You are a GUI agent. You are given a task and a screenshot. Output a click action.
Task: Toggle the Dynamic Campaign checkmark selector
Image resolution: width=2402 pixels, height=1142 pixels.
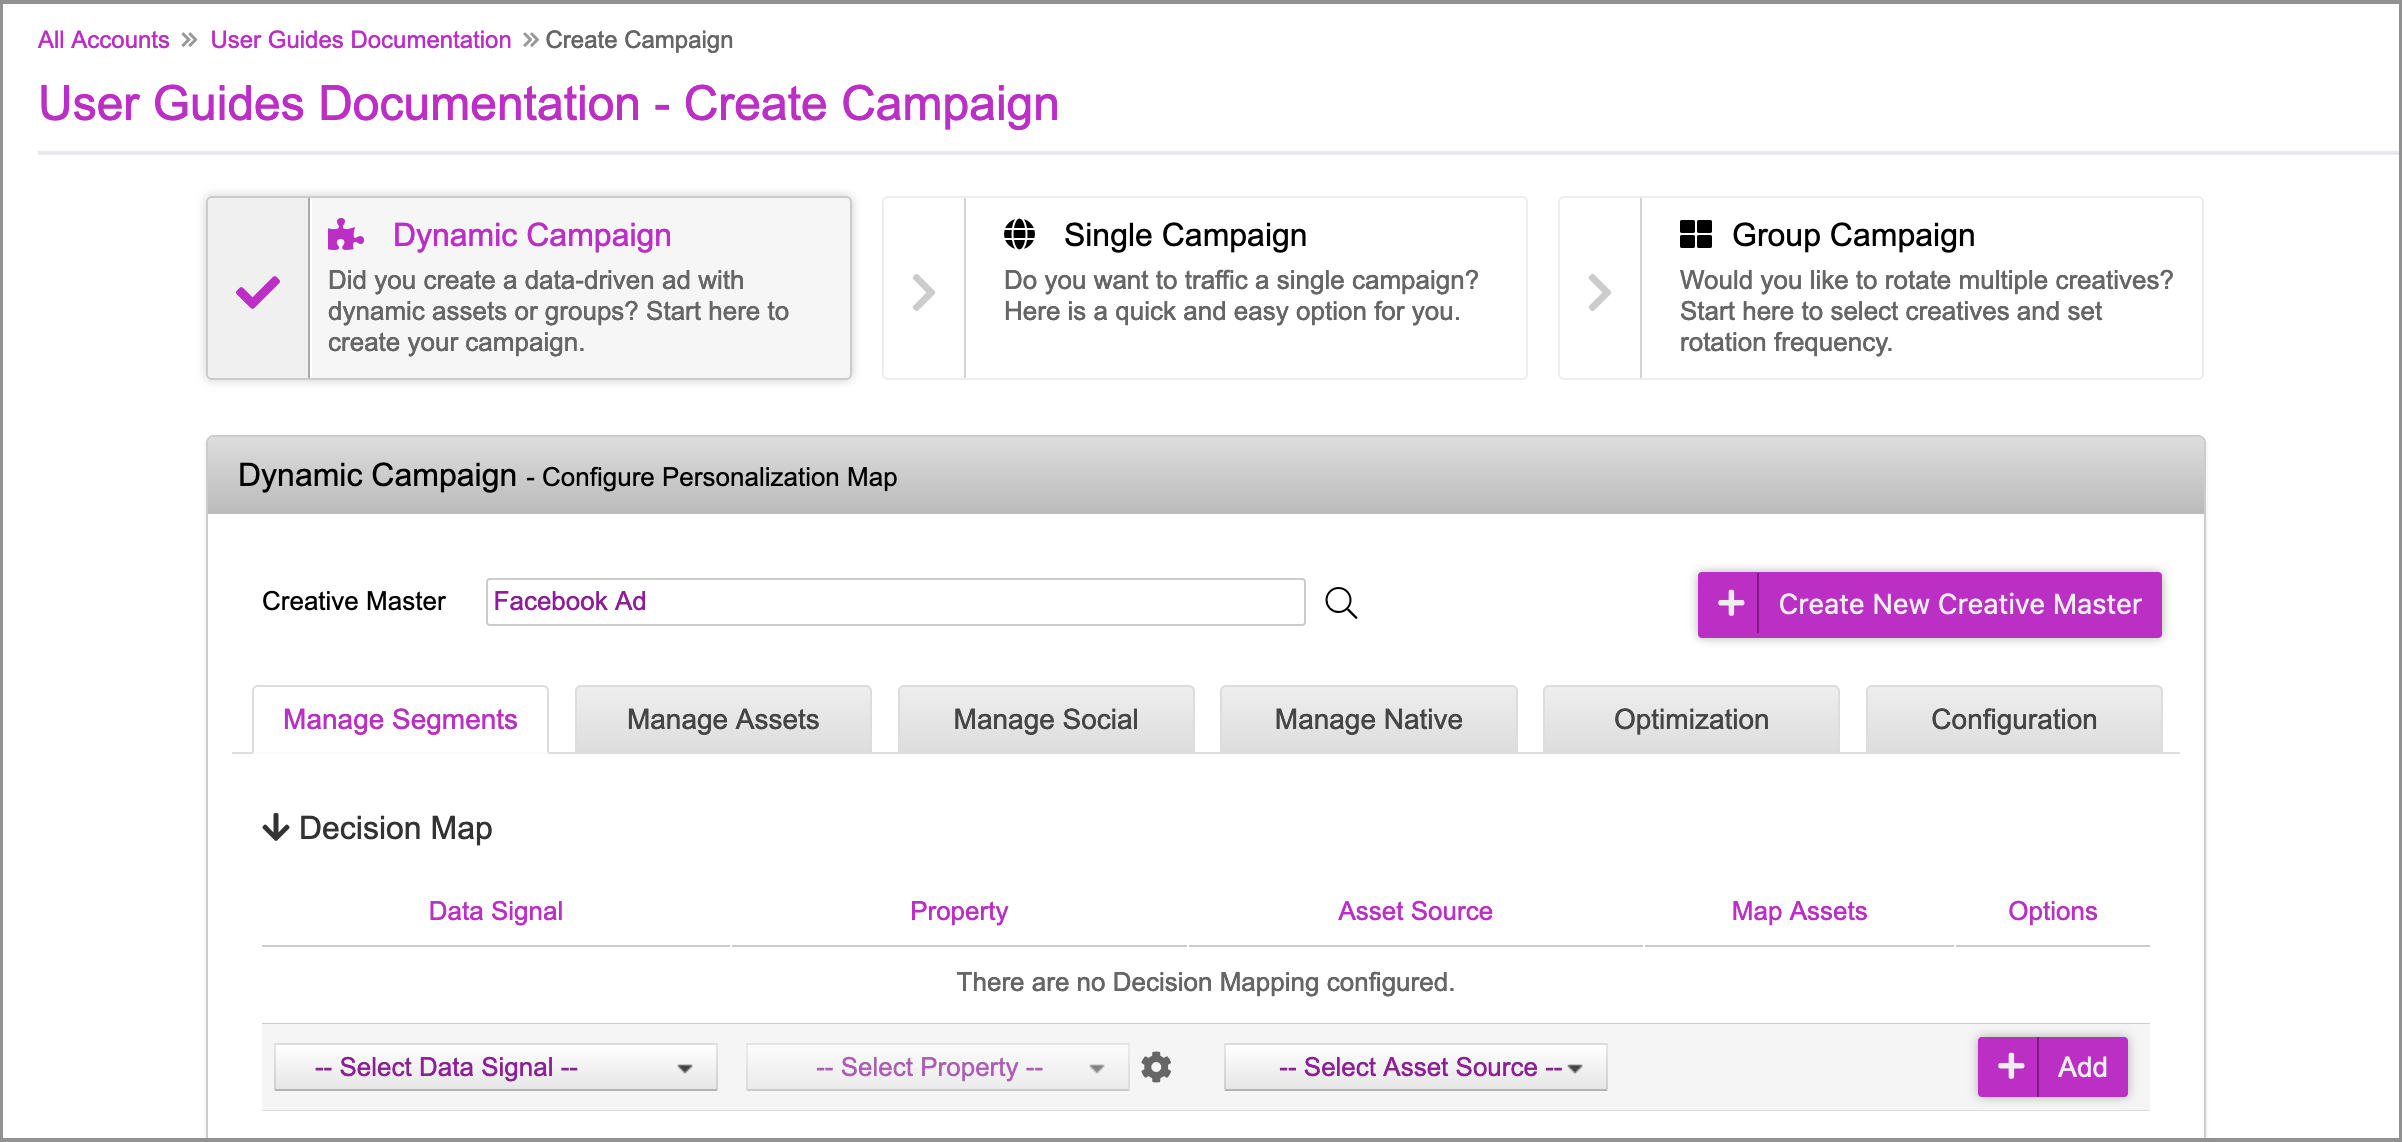point(258,290)
